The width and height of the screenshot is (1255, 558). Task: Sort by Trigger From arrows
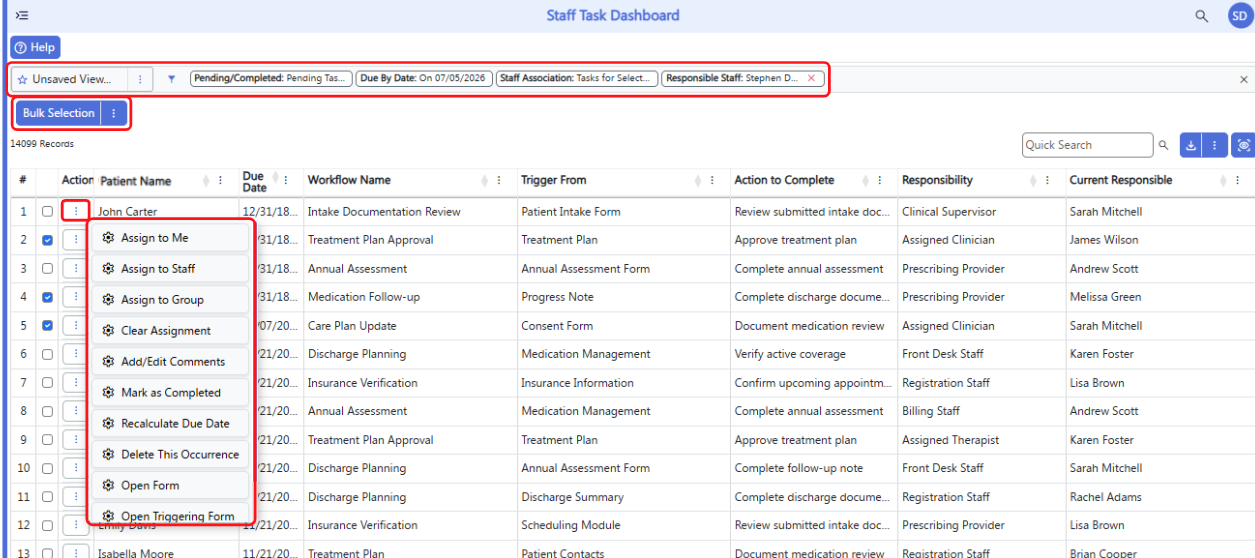[x=698, y=181]
